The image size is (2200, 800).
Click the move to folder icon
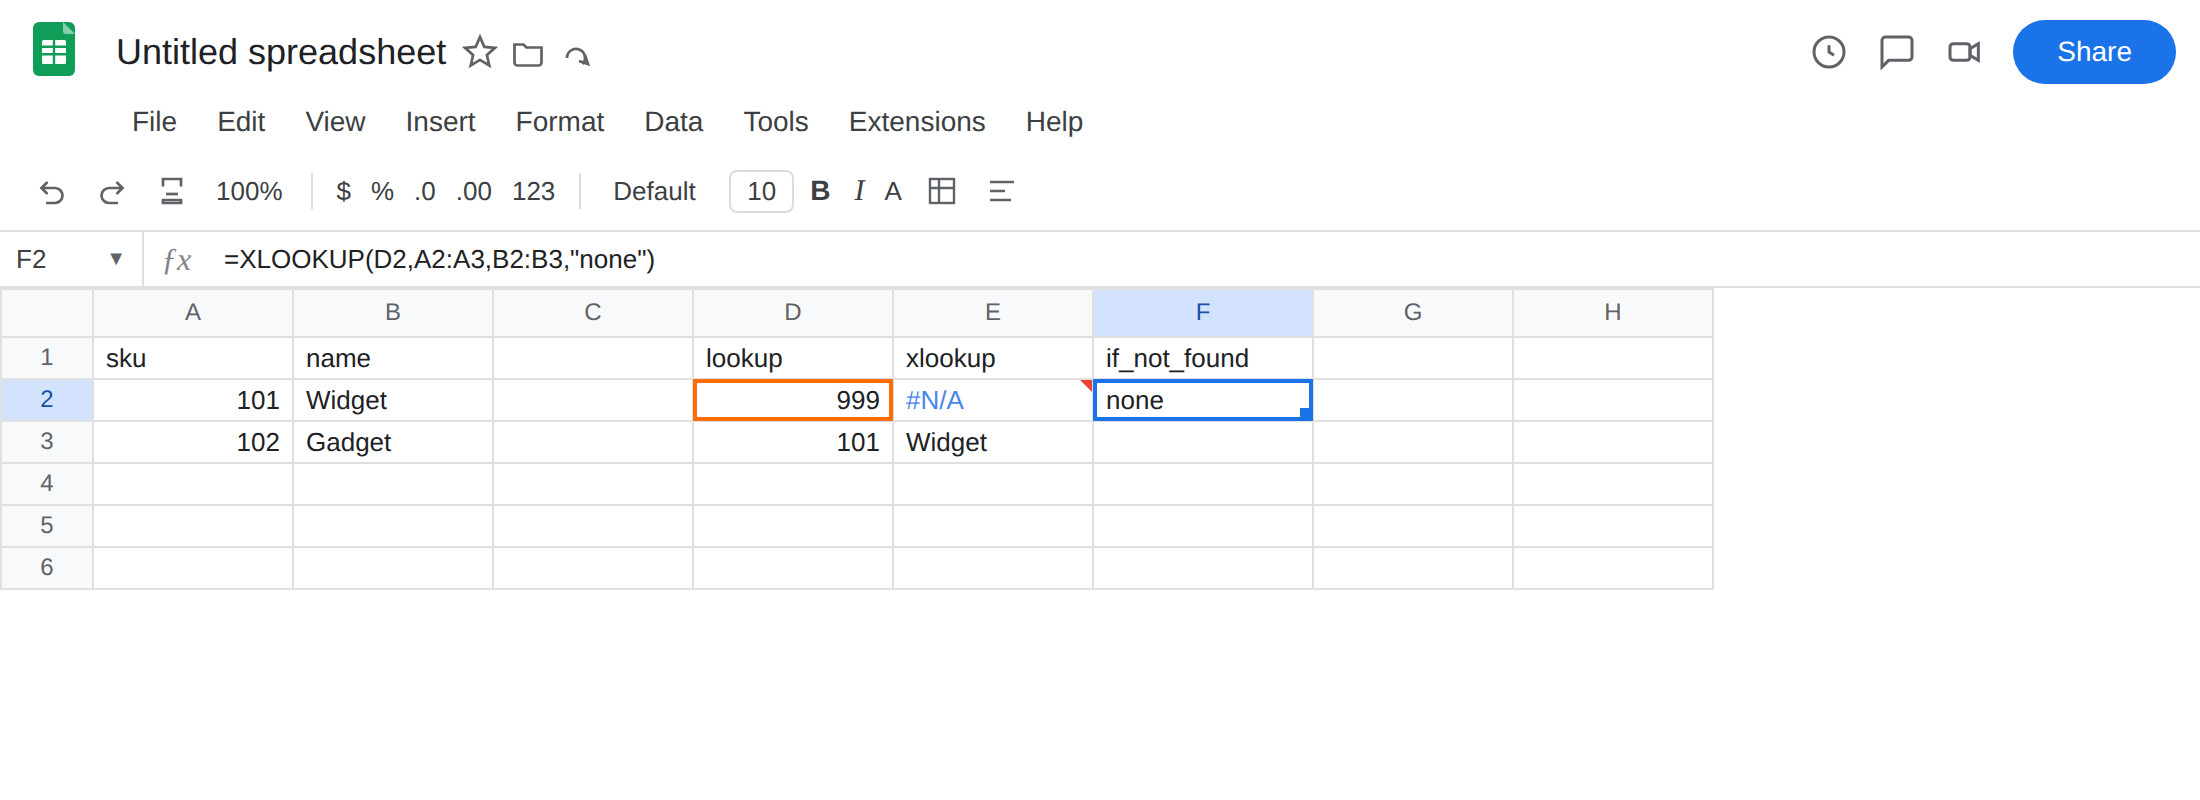pos(528,54)
